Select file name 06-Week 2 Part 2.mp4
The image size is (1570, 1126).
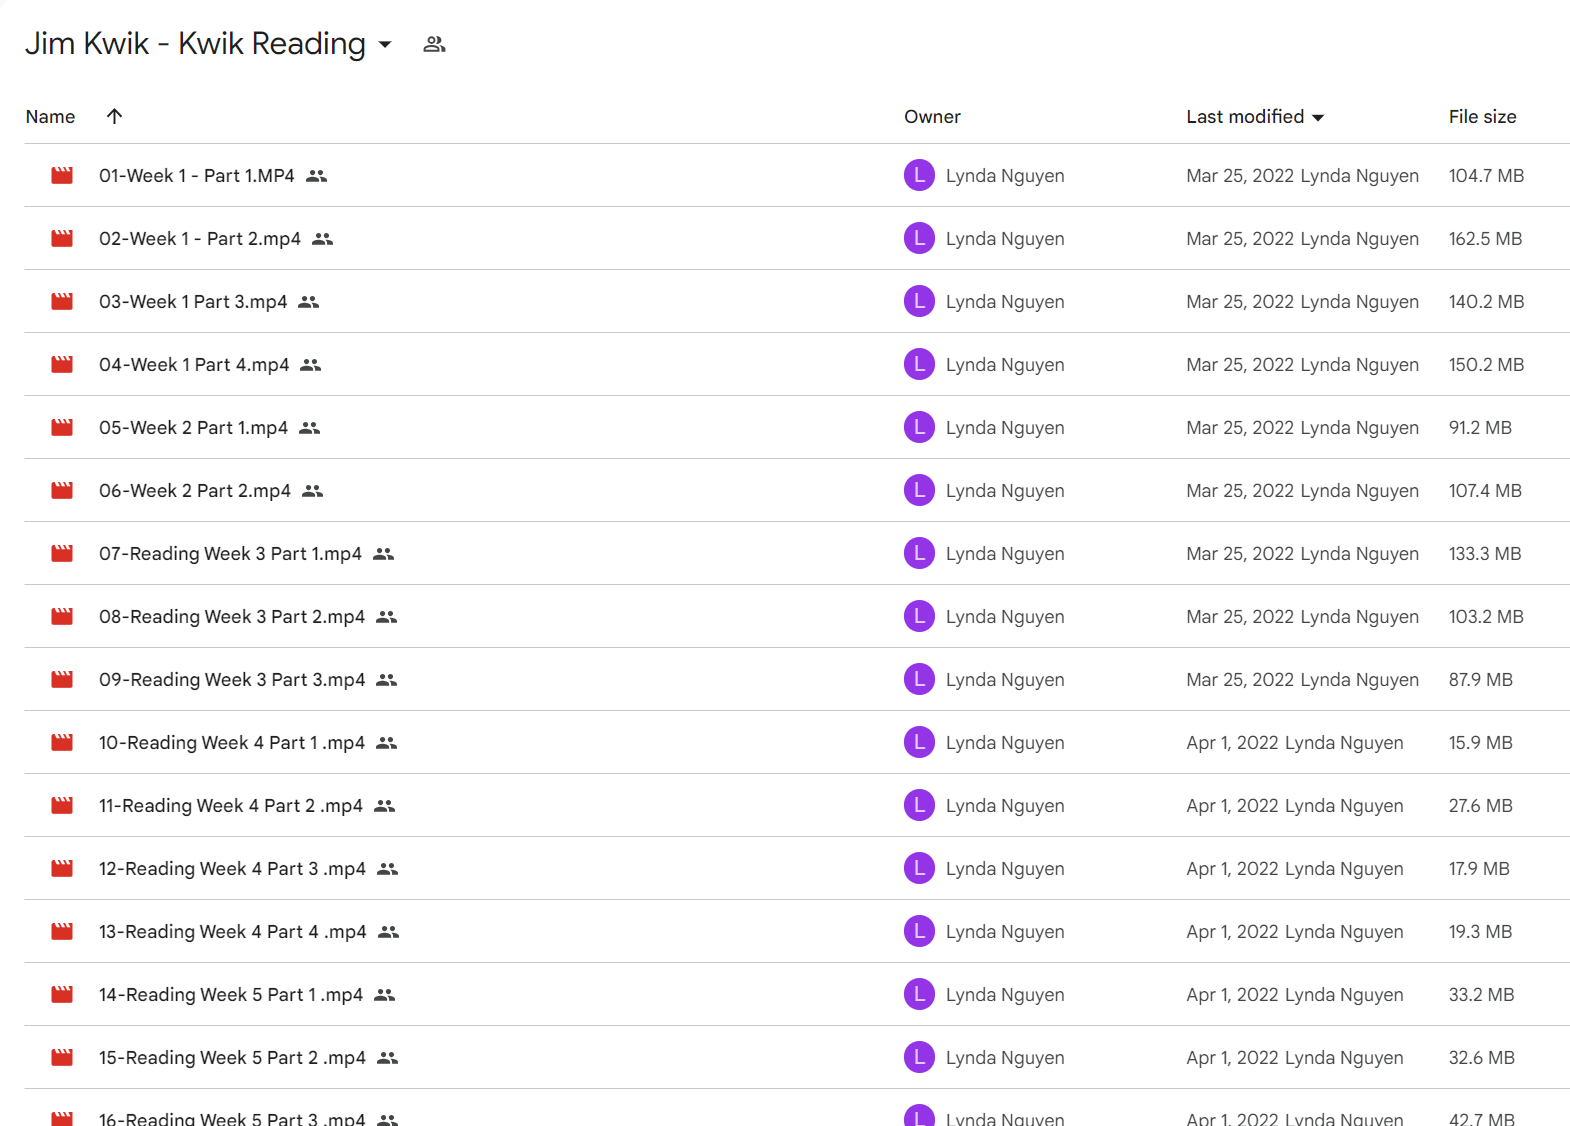click(195, 490)
